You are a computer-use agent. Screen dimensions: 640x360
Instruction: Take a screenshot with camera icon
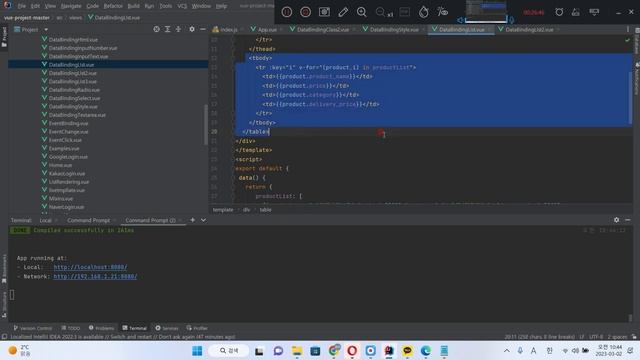tap(324, 12)
